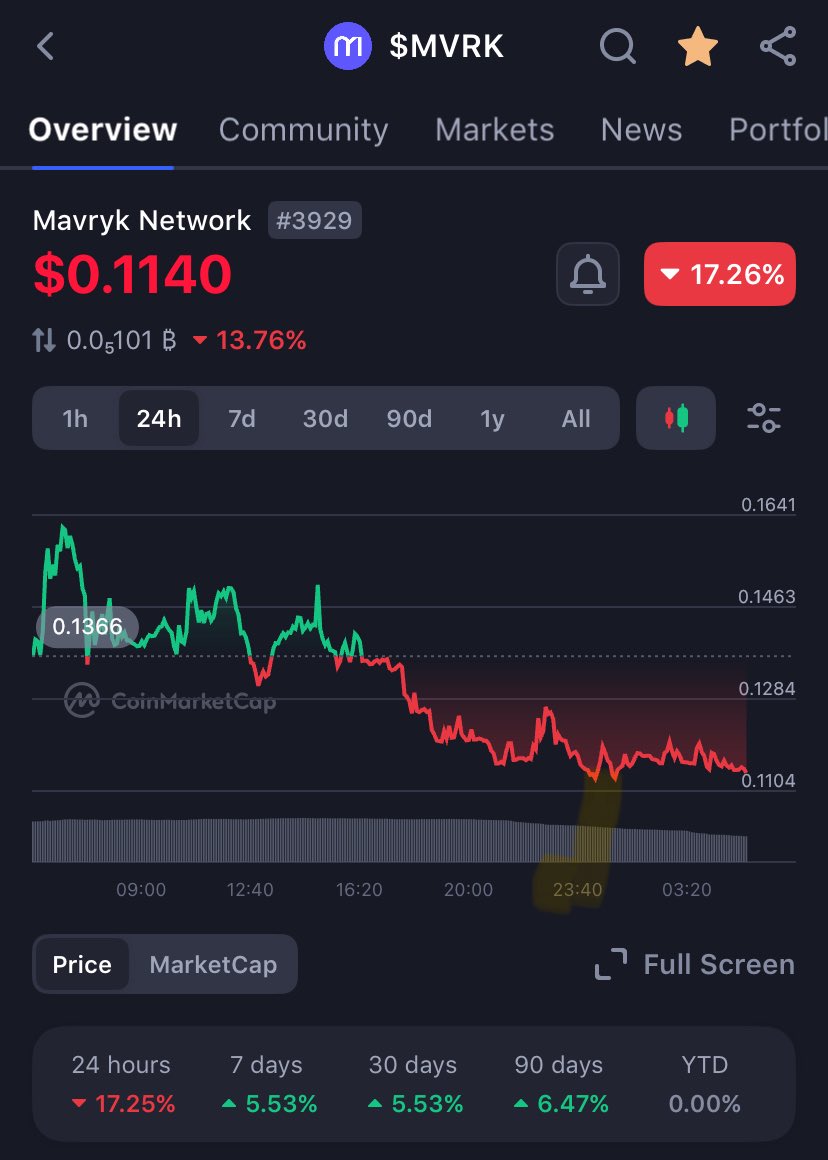
Task: Tap the $MVRK ticker title
Action: pyautogui.click(x=446, y=47)
